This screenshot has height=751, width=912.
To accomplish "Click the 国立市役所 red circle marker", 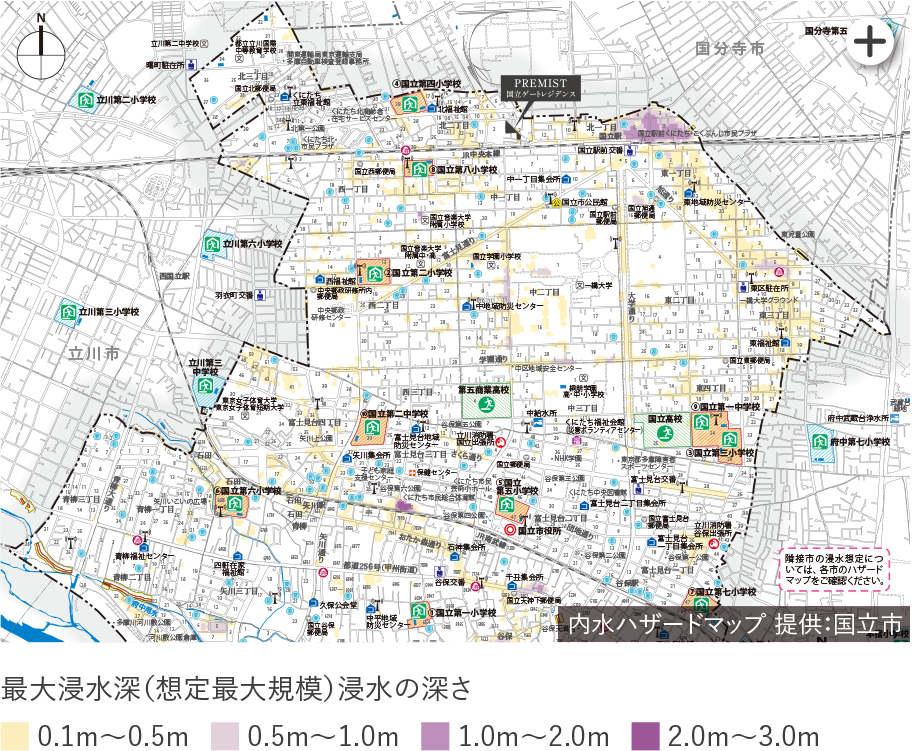I will 510,530.
